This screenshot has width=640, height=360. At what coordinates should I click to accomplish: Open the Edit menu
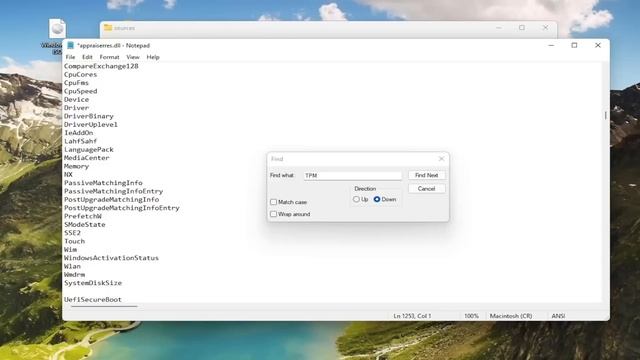87,57
